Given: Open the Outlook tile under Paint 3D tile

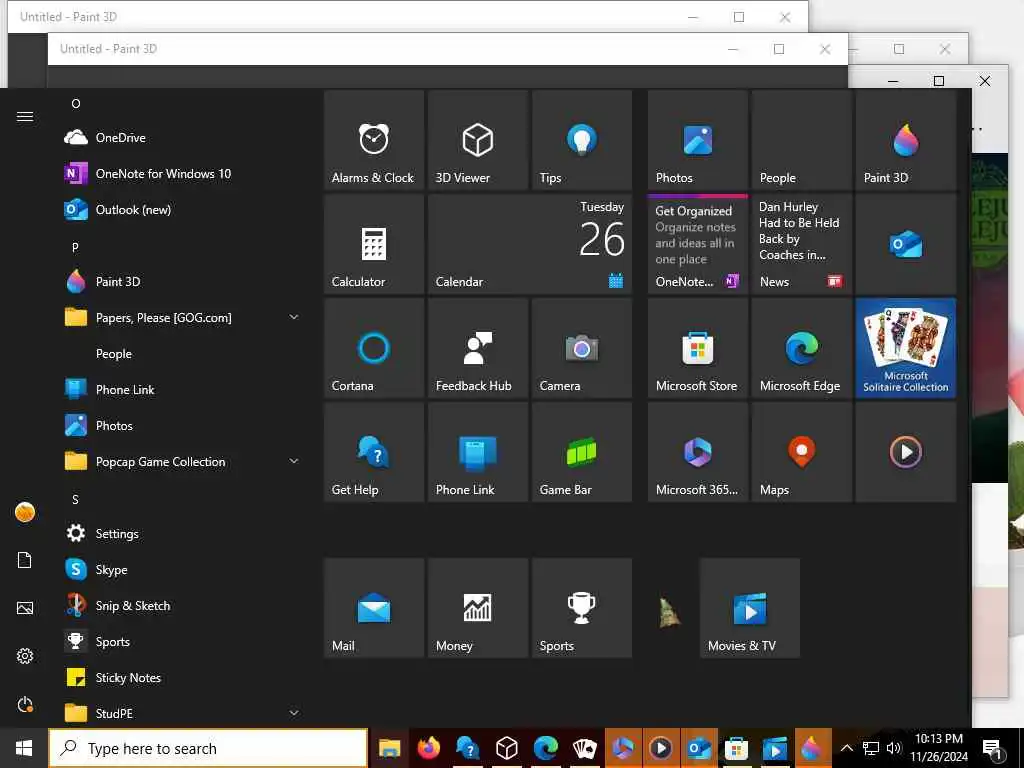Looking at the screenshot, I should [905, 244].
